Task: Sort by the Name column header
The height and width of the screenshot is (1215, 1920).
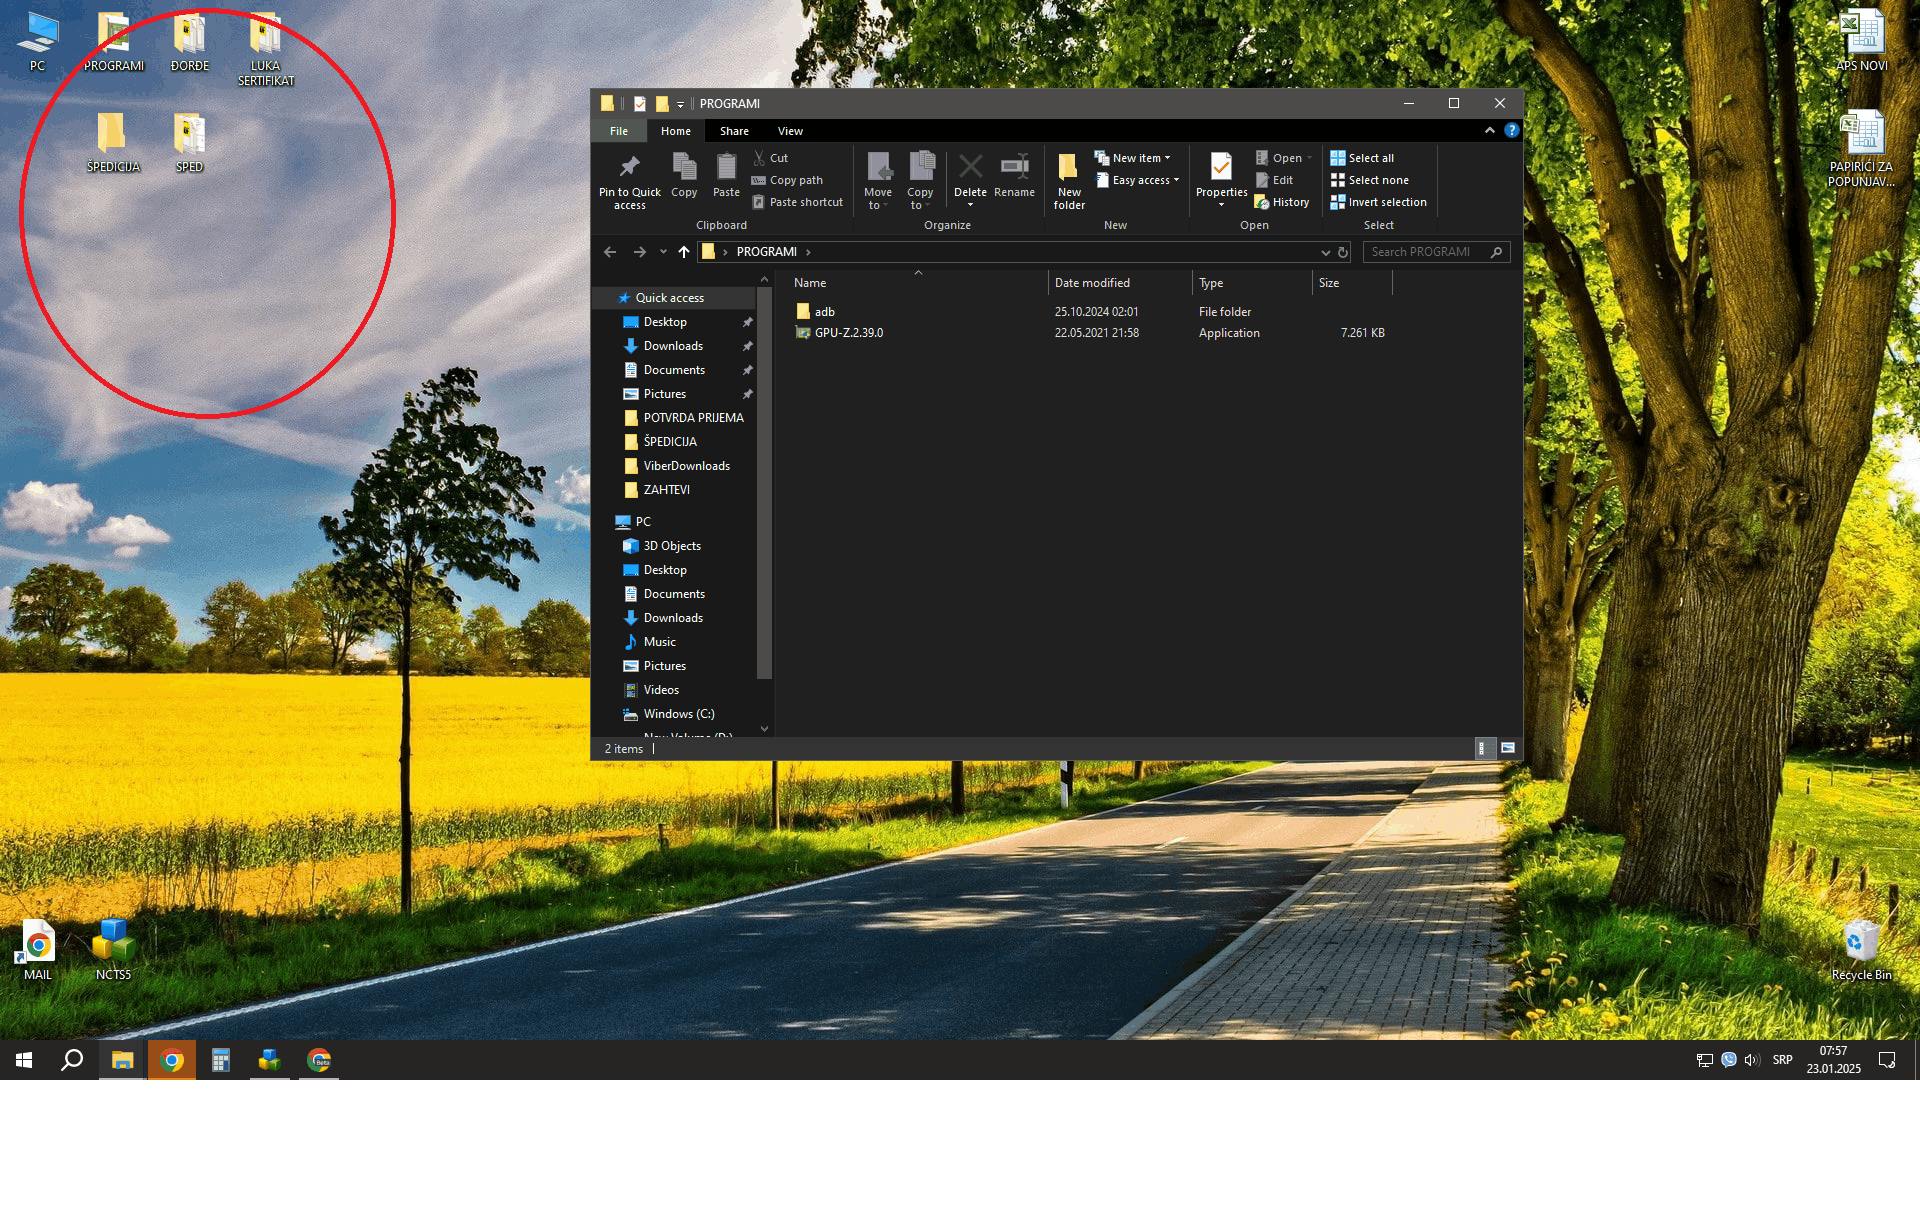Action: [x=917, y=283]
